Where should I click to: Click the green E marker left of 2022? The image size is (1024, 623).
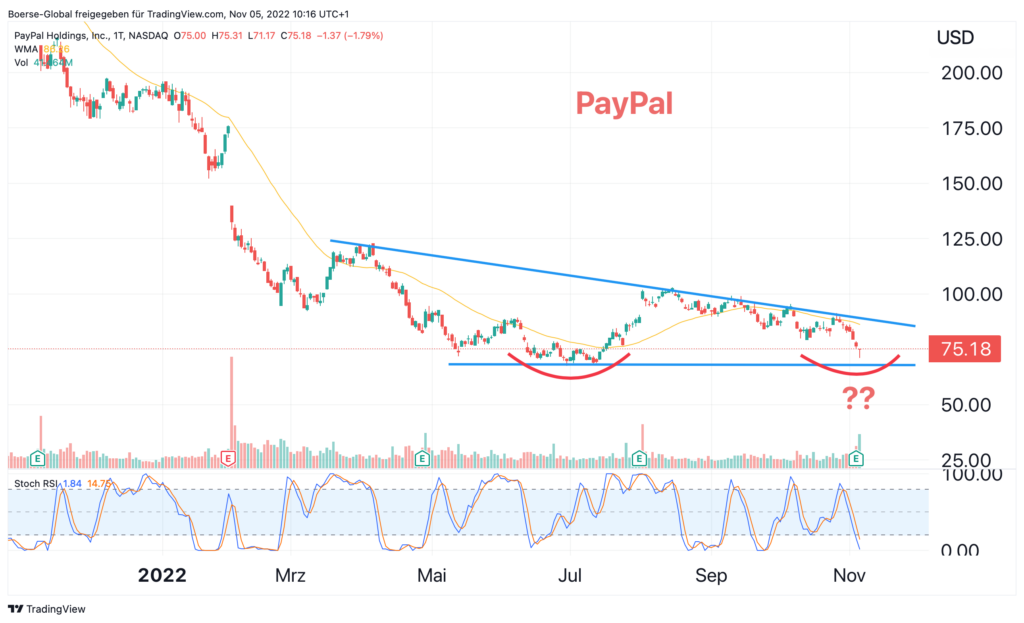tap(38, 458)
